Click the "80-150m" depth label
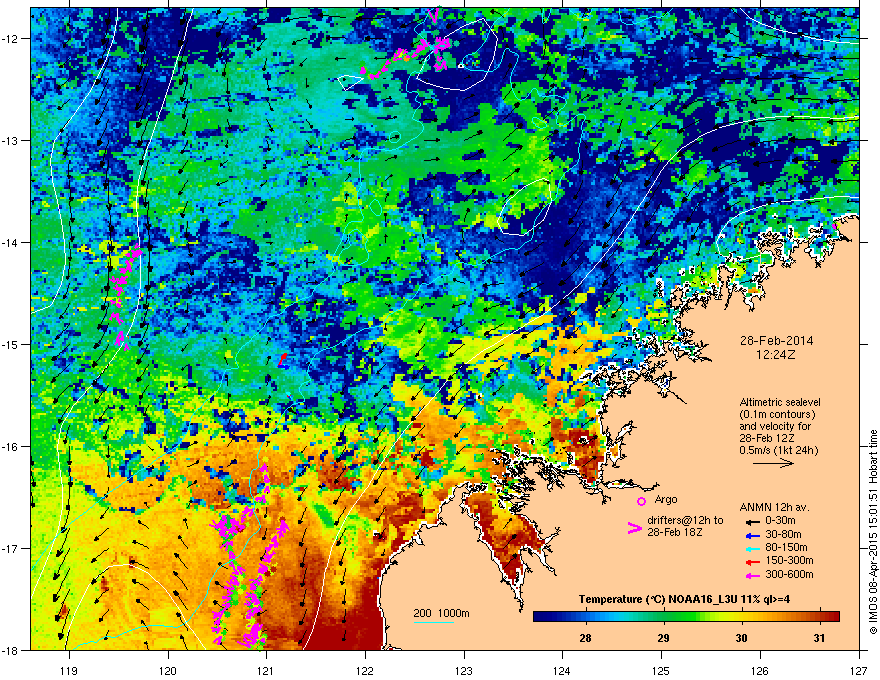This screenshot has width=880, height=680. [786, 548]
